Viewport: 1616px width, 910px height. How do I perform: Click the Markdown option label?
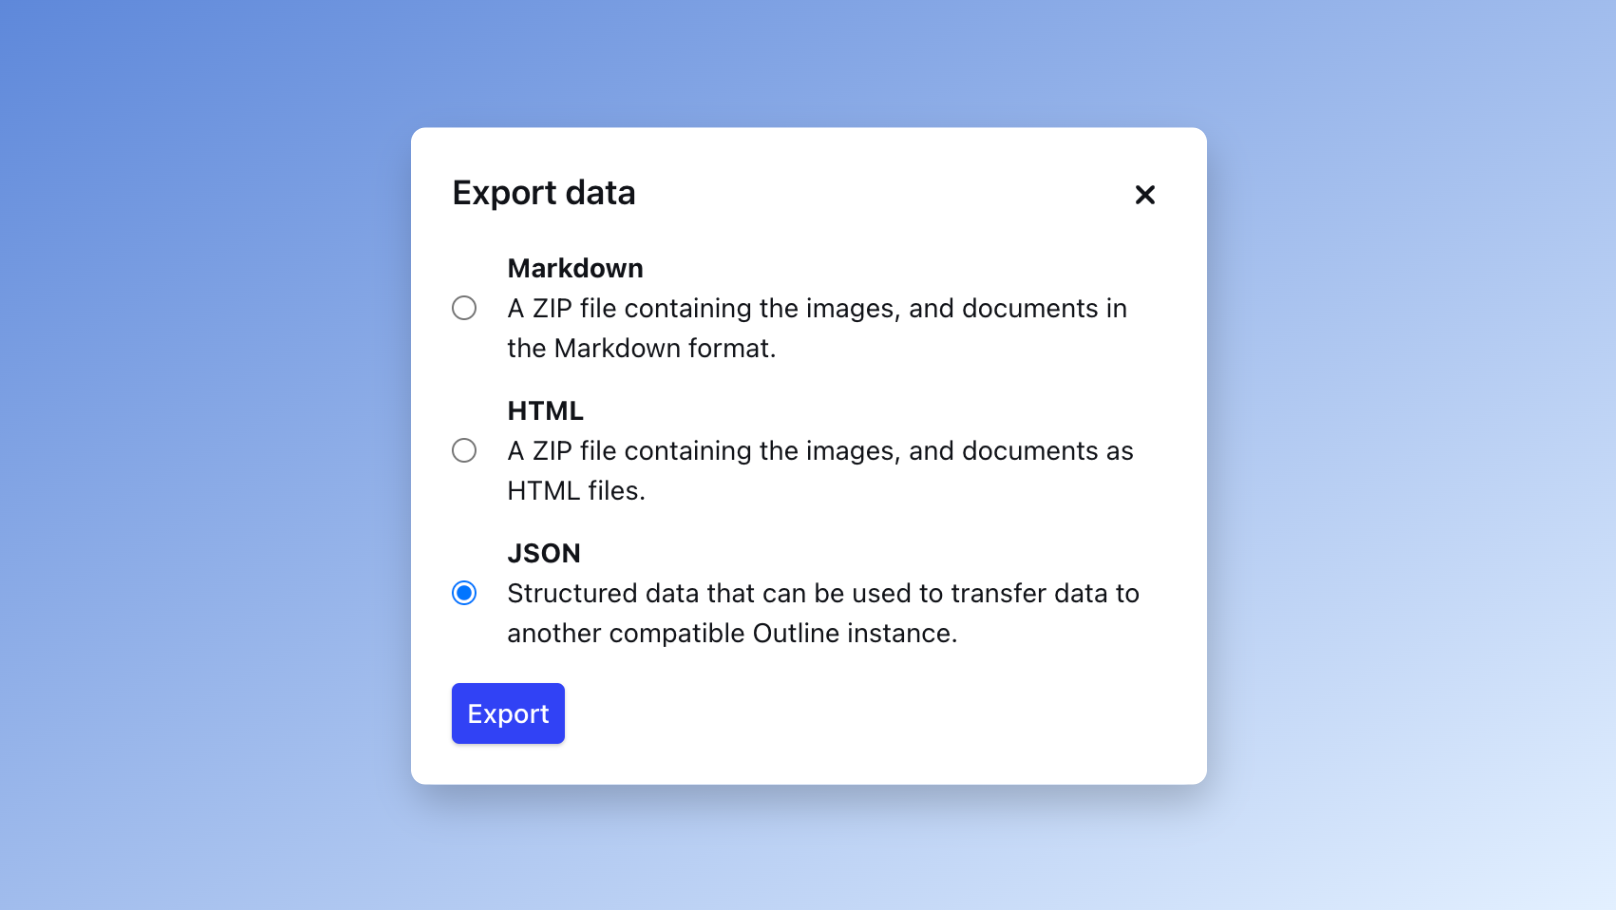point(576,268)
